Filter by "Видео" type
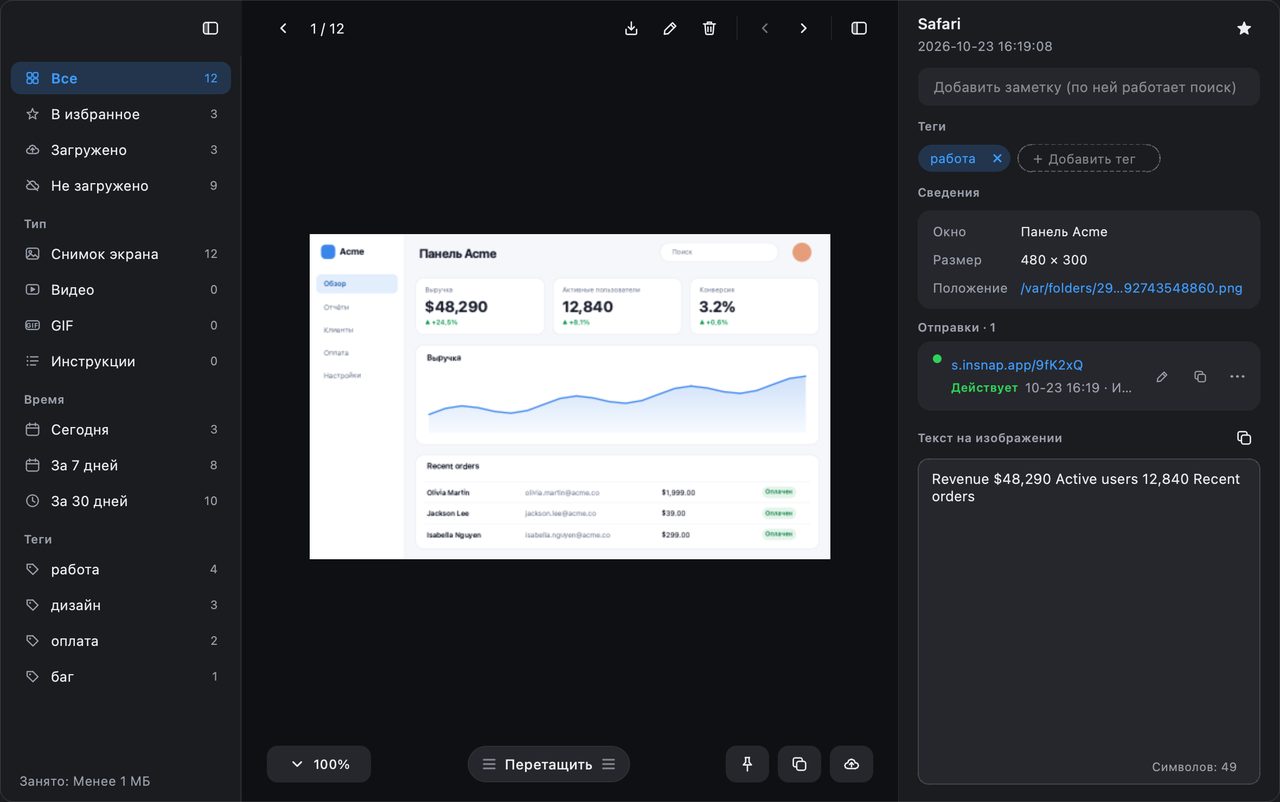 coord(121,290)
